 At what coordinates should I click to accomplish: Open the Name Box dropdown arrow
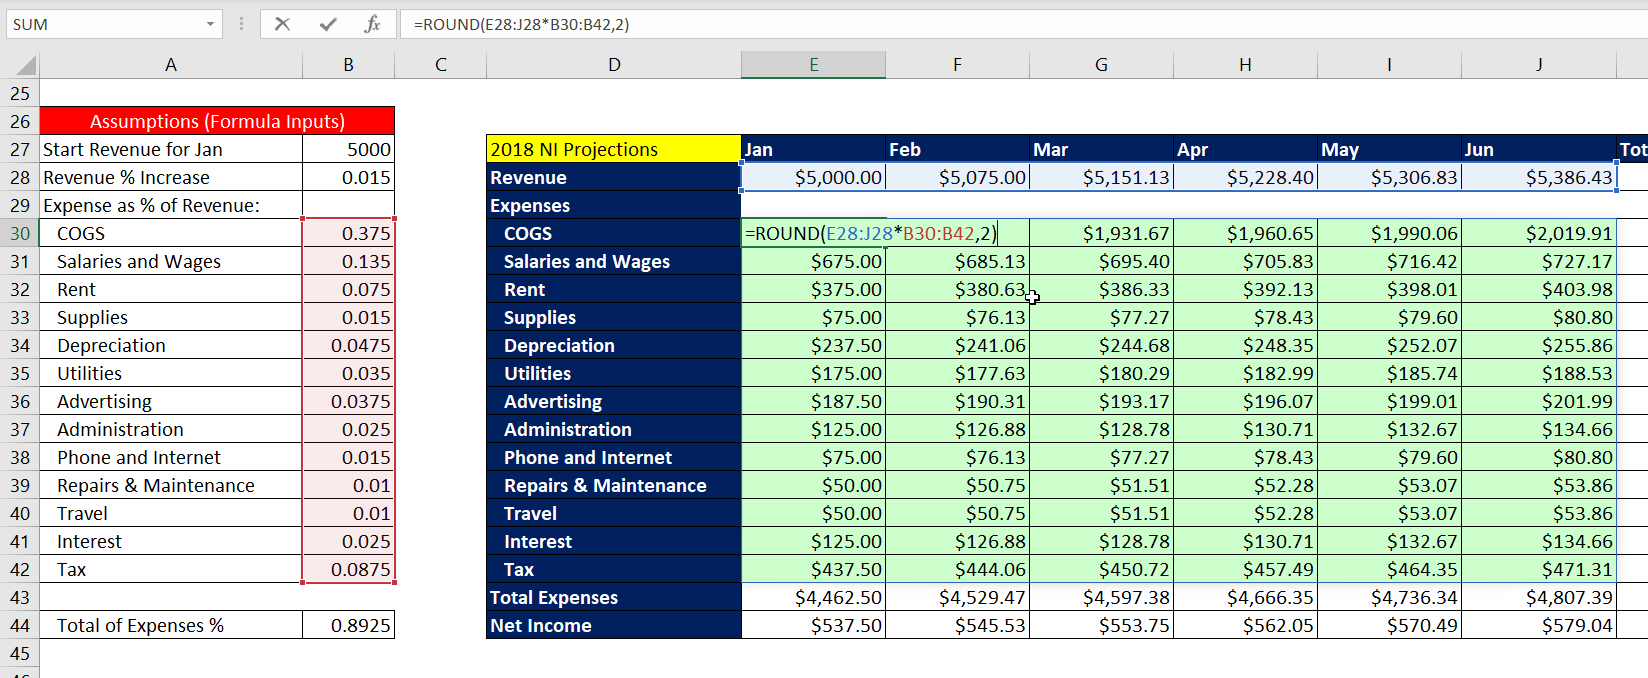click(210, 24)
